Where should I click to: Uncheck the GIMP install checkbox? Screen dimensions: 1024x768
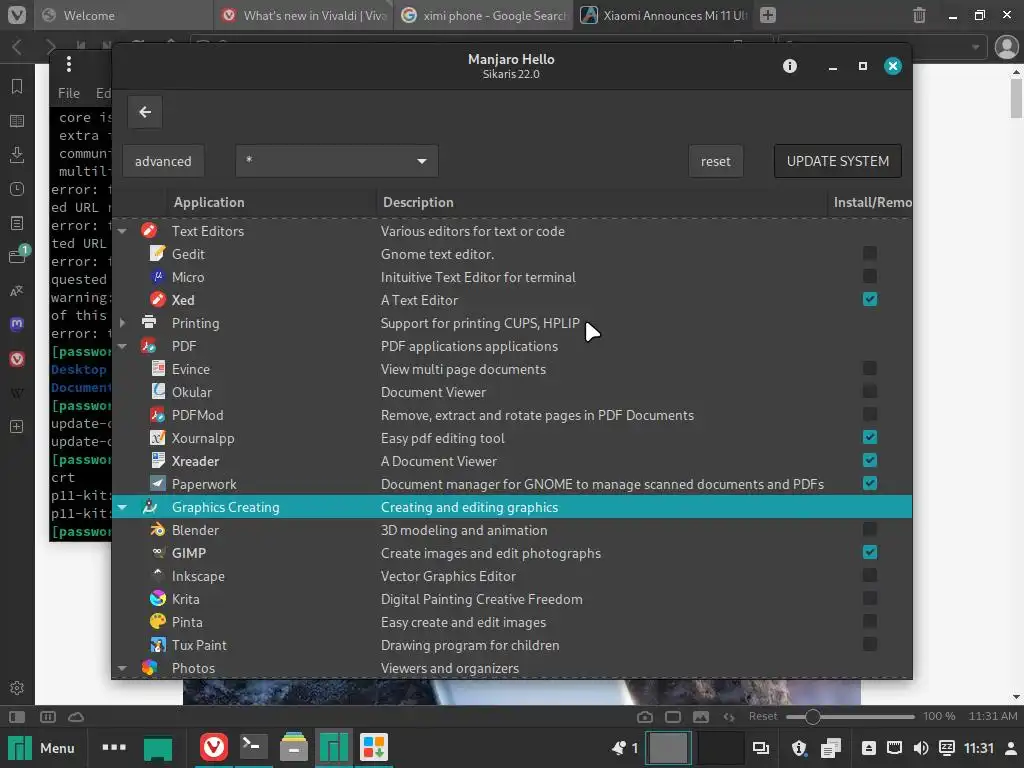coord(869,552)
